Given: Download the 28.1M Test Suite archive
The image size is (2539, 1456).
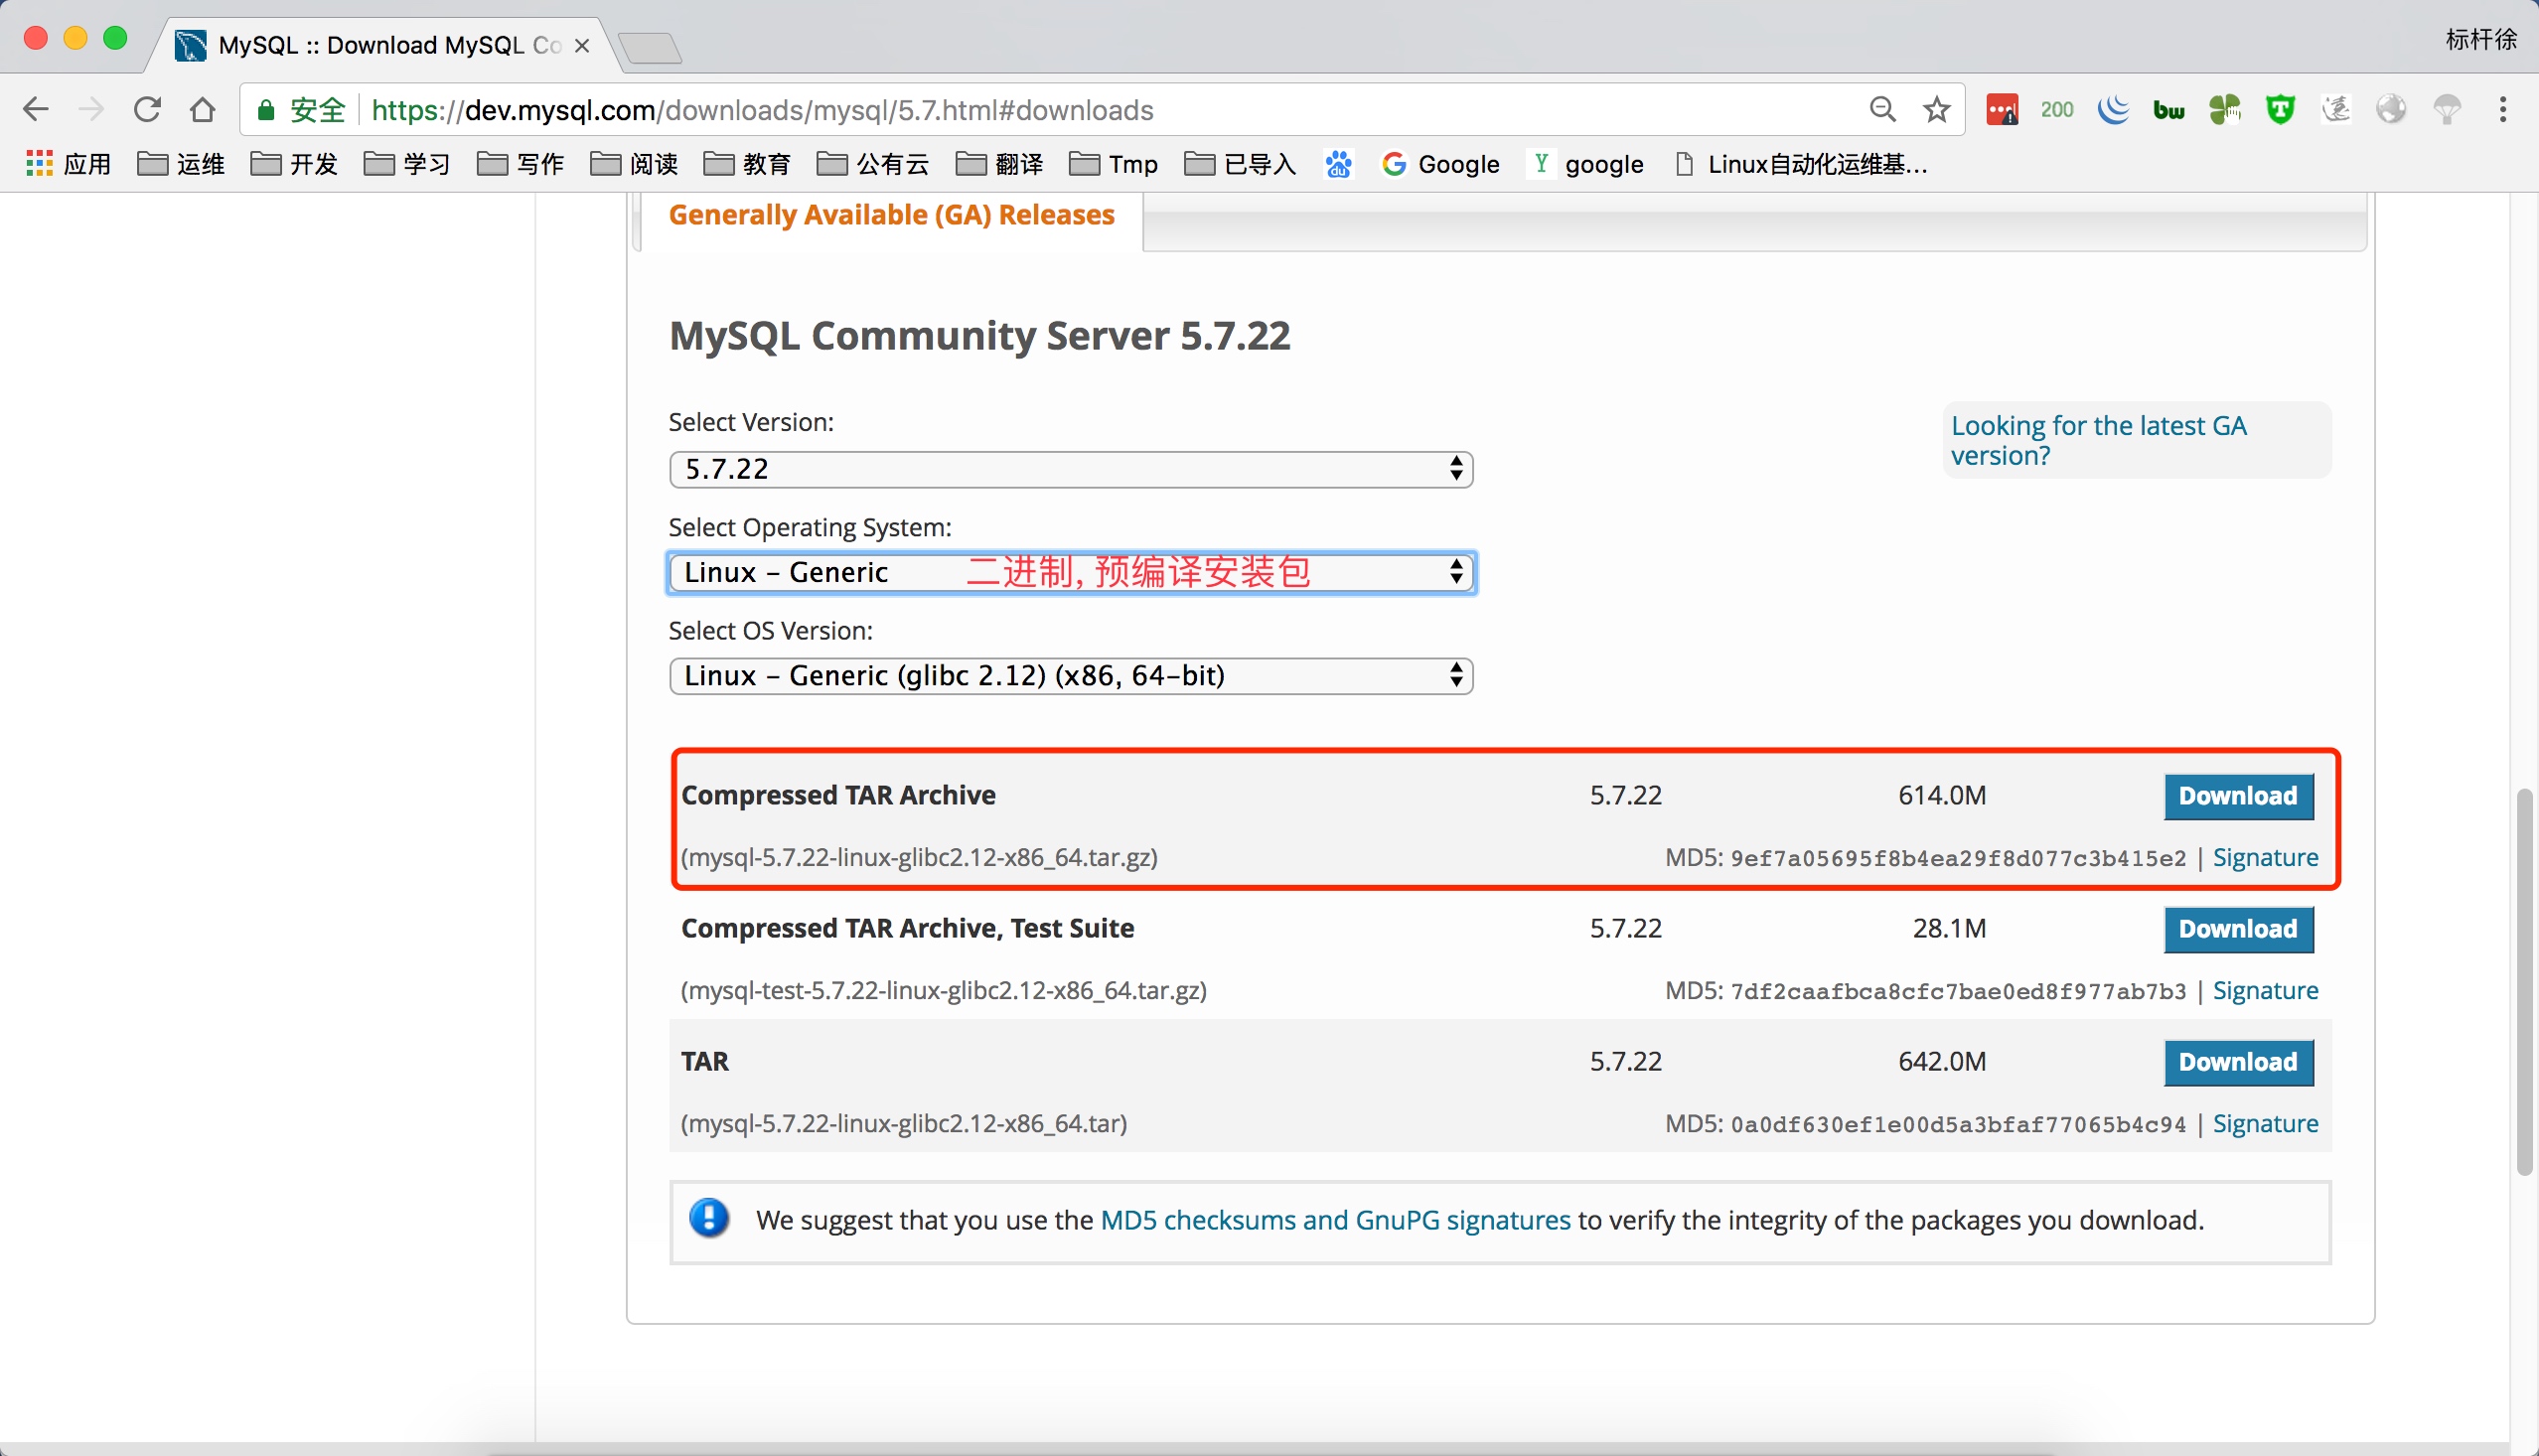Looking at the screenshot, I should pyautogui.click(x=2238, y=929).
